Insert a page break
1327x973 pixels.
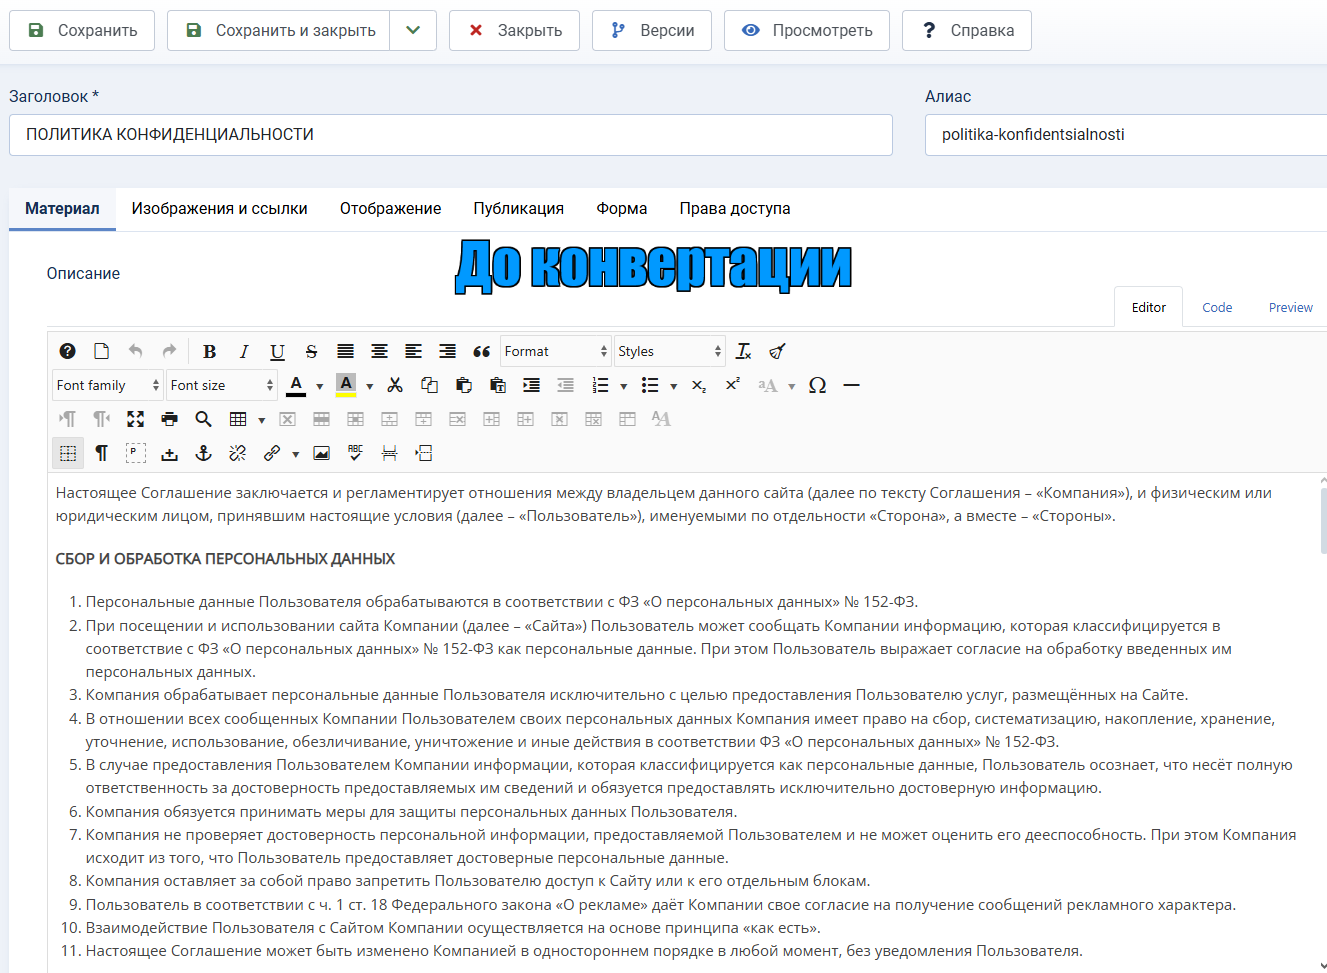click(x=390, y=453)
